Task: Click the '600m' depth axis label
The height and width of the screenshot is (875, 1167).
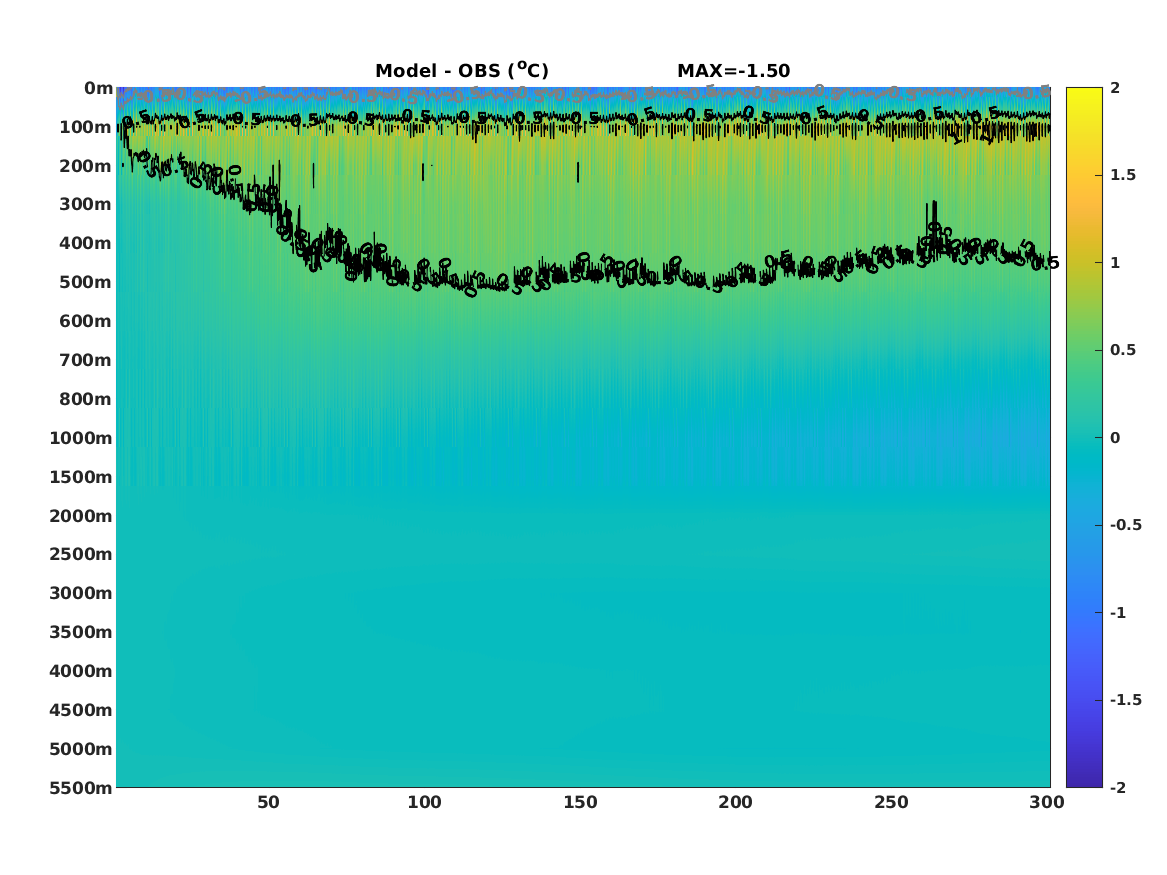Action: coord(86,321)
